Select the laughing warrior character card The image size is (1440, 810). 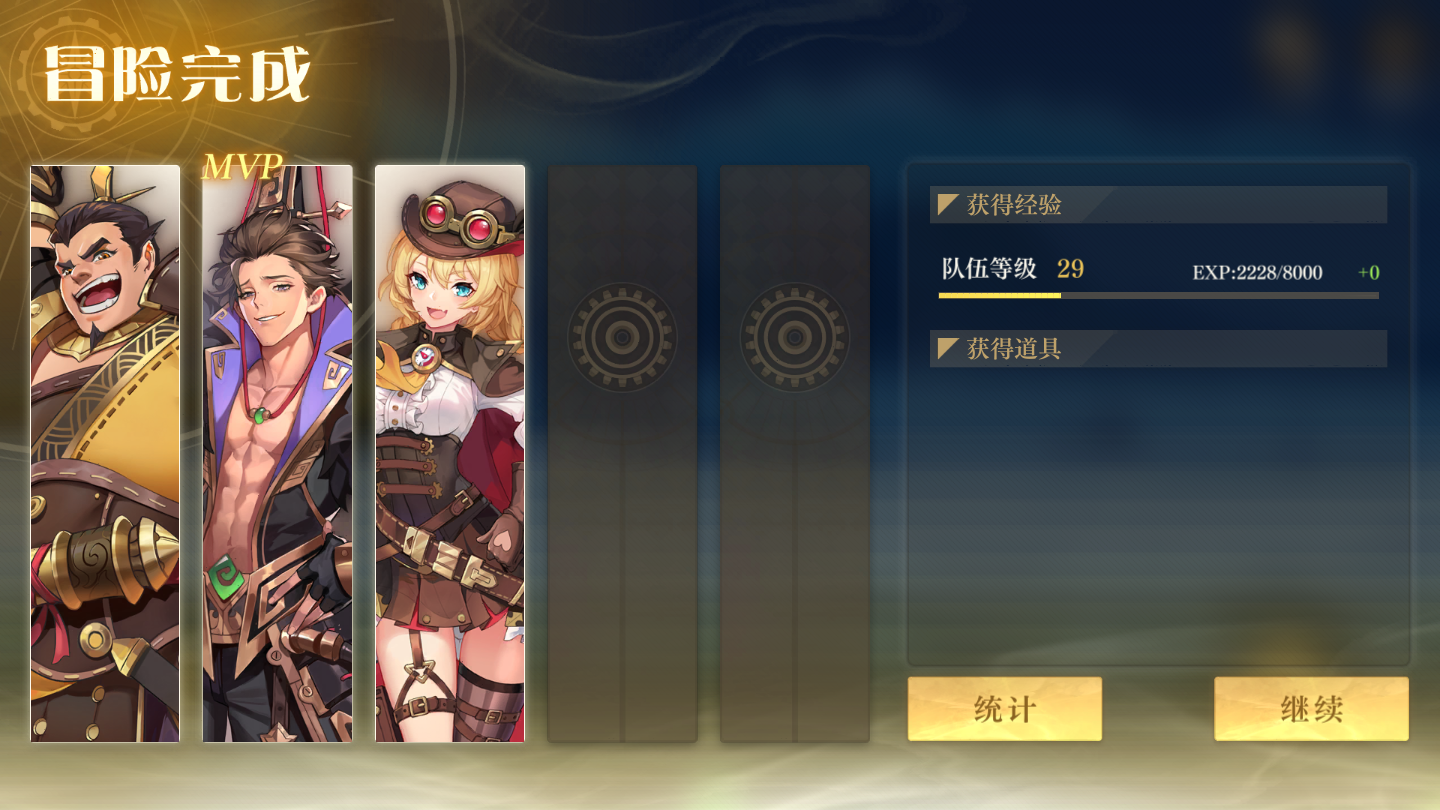[105, 454]
